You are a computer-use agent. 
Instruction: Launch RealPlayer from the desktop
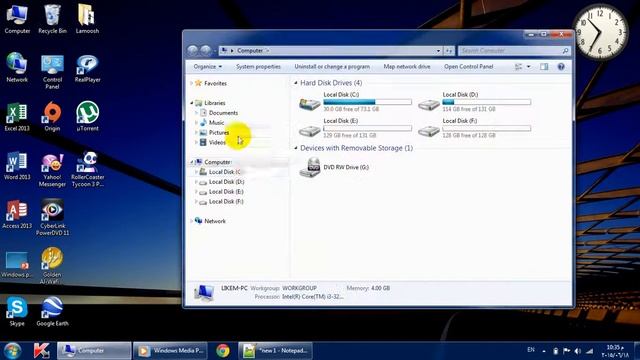coord(87,68)
